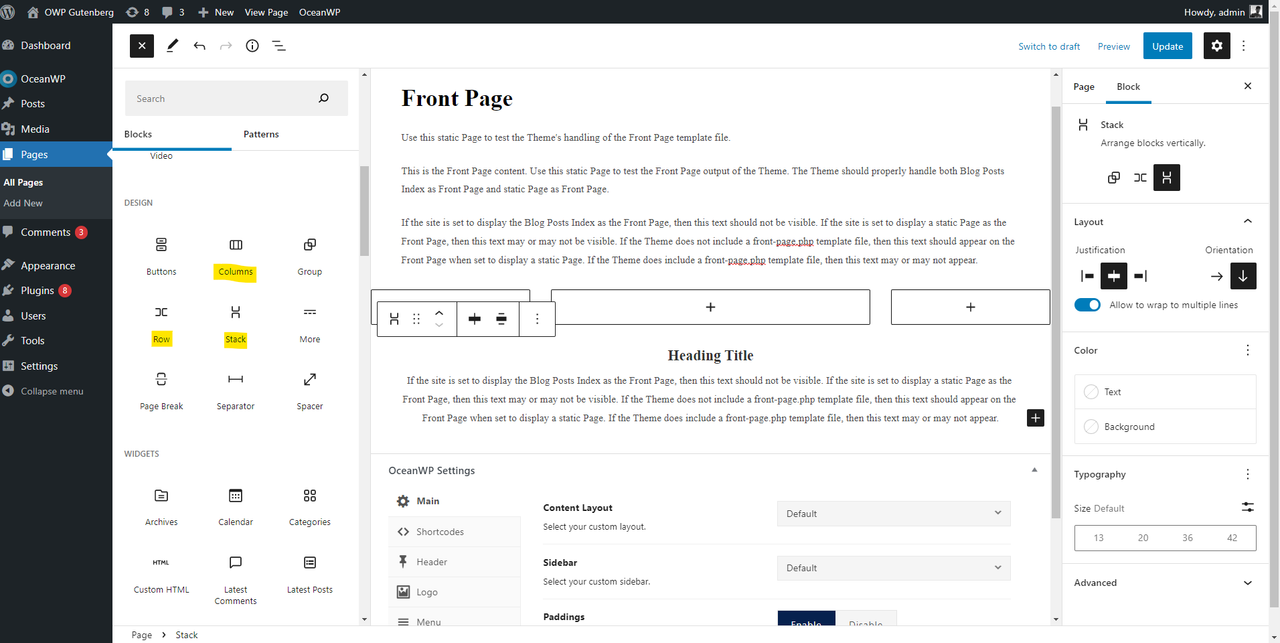The image size is (1280, 643).
Task: Open the document Details info icon
Action: [252, 46]
